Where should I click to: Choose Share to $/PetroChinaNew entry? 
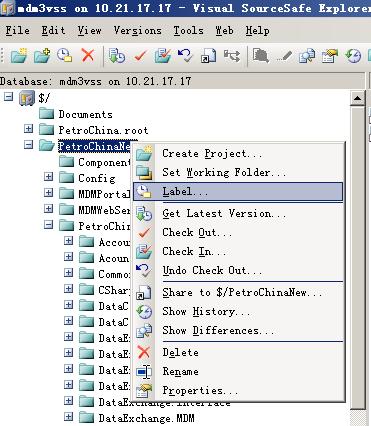[238, 293]
